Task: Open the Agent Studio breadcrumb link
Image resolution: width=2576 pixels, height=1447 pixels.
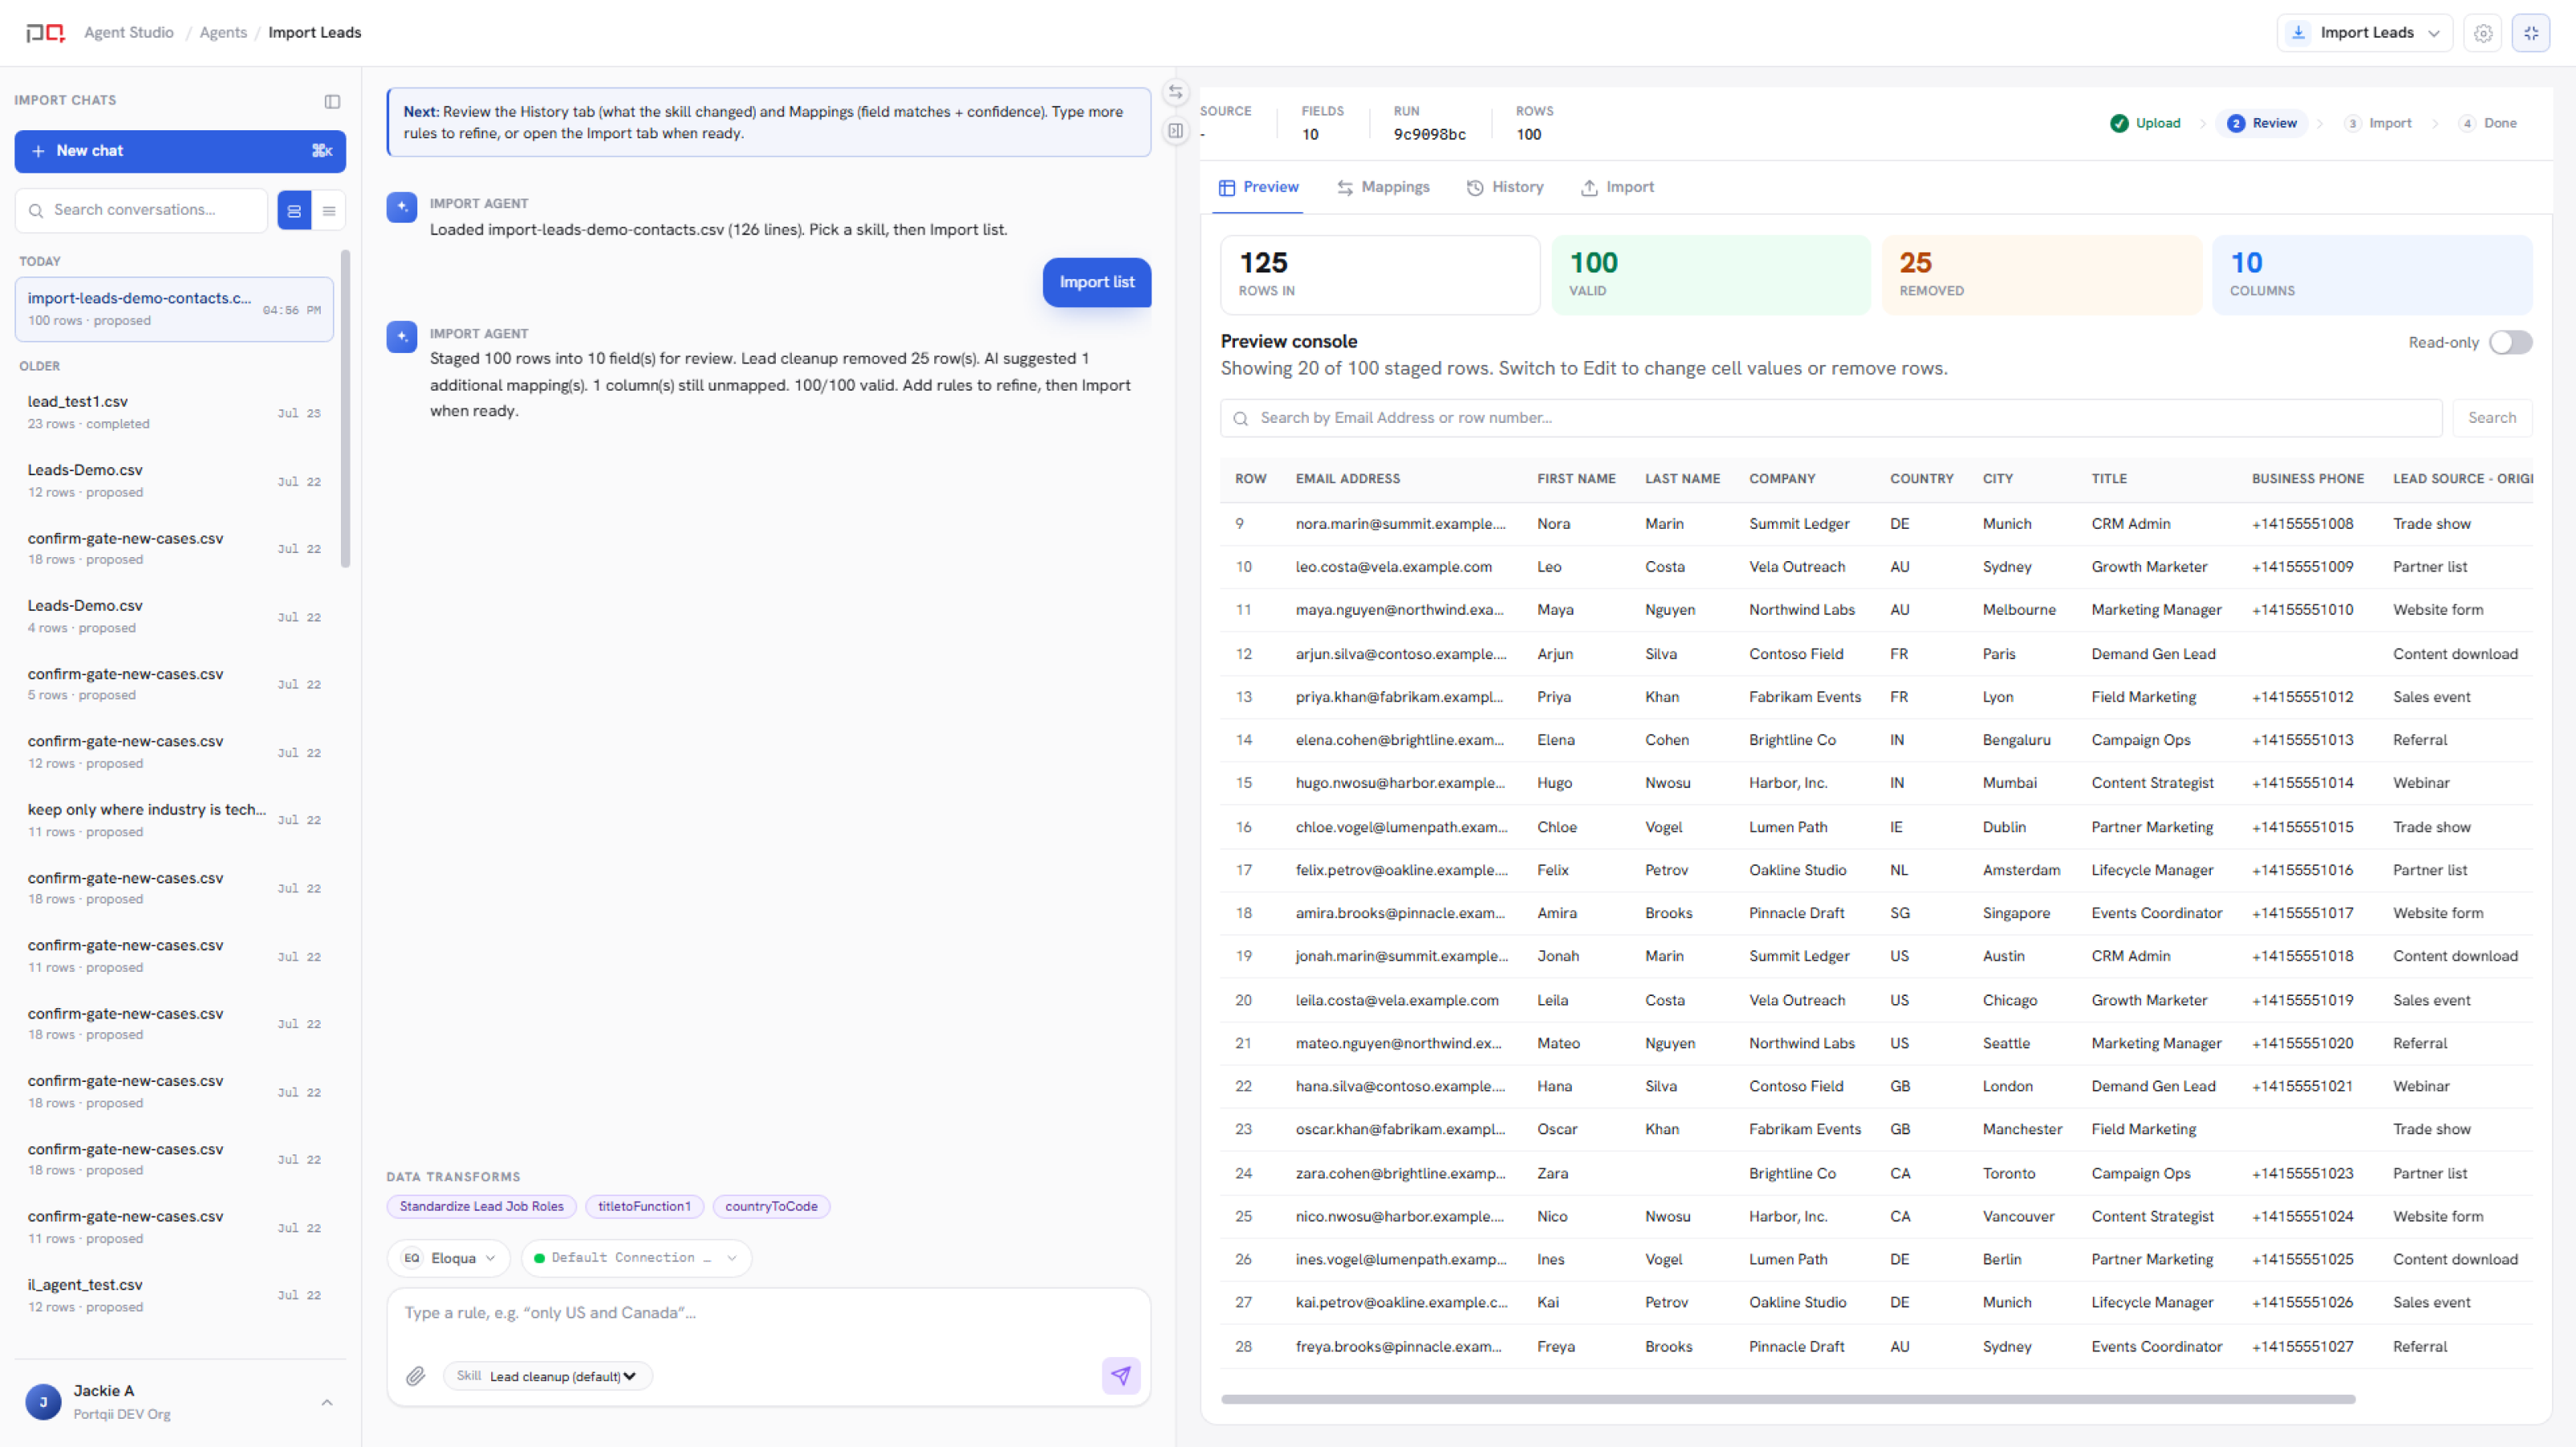Action: [x=129, y=33]
